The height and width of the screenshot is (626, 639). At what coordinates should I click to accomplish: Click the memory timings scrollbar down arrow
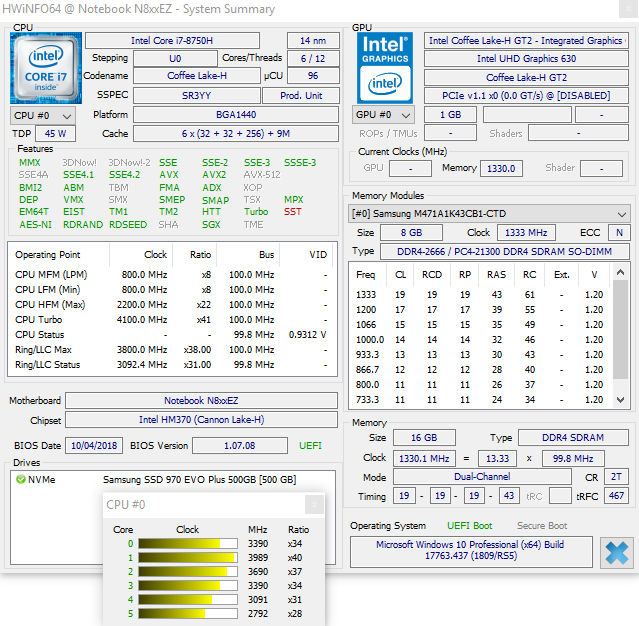(620, 400)
